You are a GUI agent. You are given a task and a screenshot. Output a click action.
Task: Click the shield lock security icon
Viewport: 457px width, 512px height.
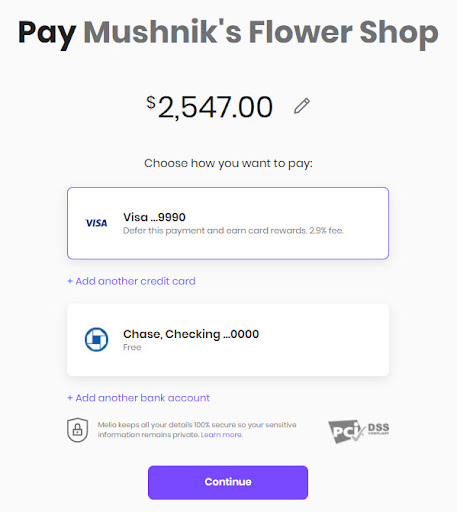78,430
